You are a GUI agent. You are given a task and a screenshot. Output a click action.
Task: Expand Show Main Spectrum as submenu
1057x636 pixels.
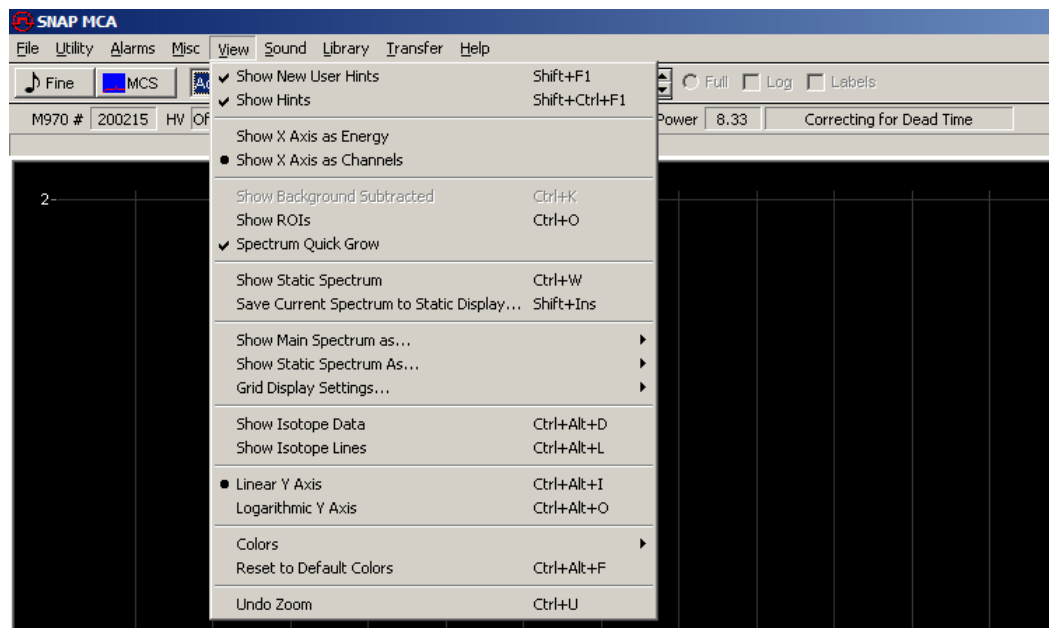coord(433,340)
